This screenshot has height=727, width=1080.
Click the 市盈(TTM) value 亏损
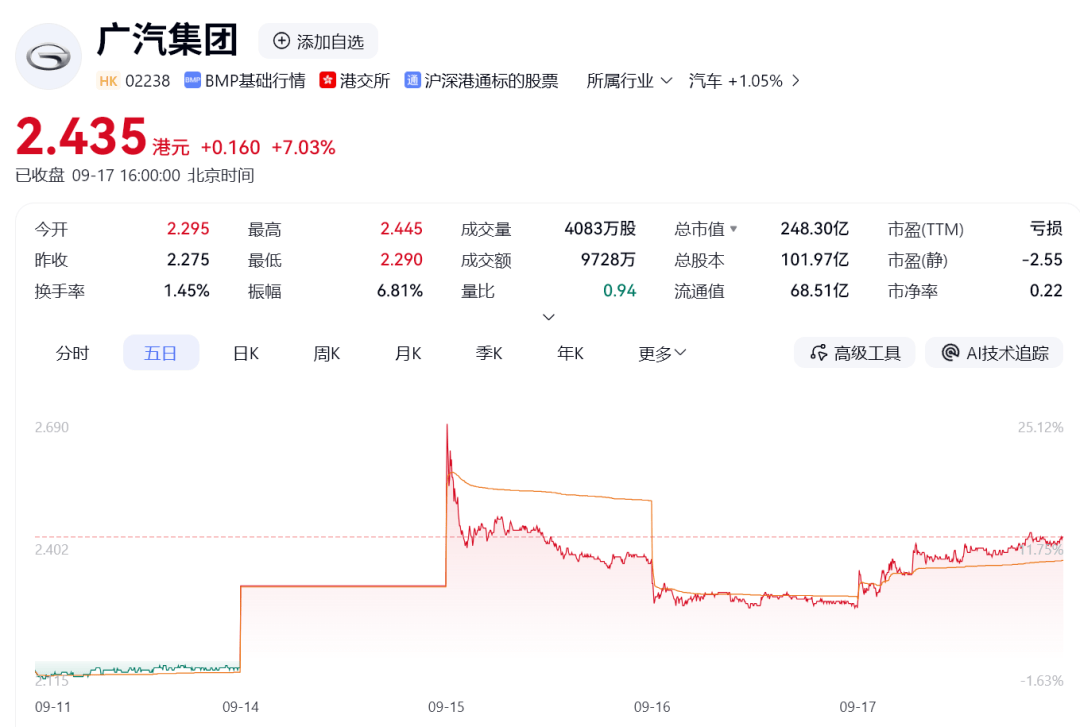pyautogui.click(x=1046, y=229)
